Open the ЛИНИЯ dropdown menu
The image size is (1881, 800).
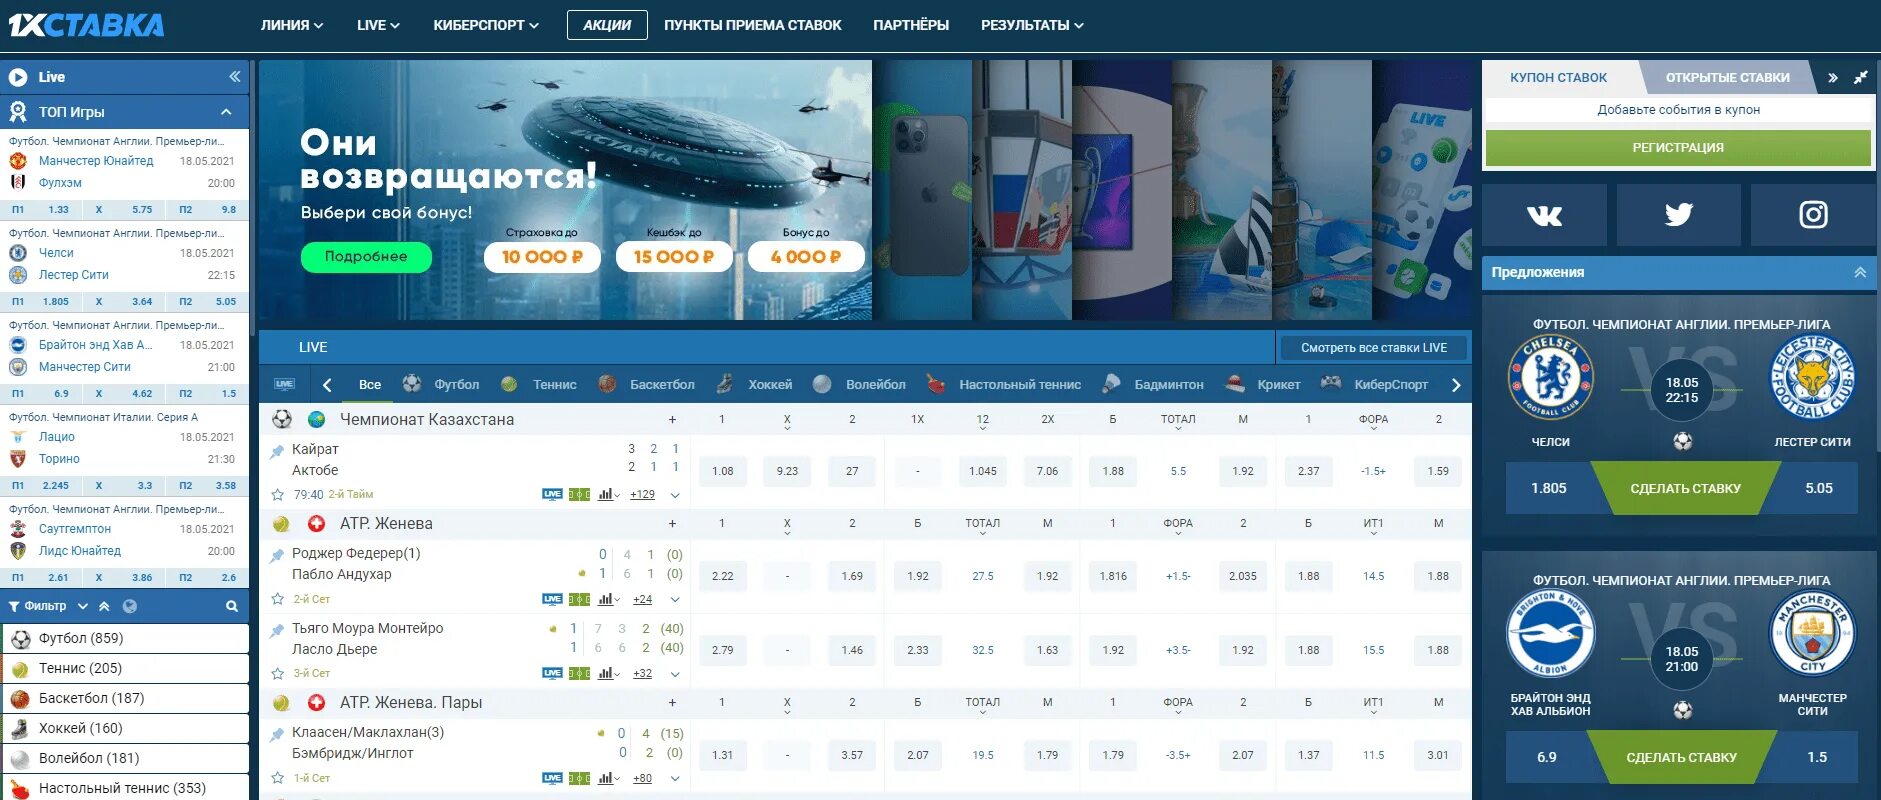[x=291, y=25]
